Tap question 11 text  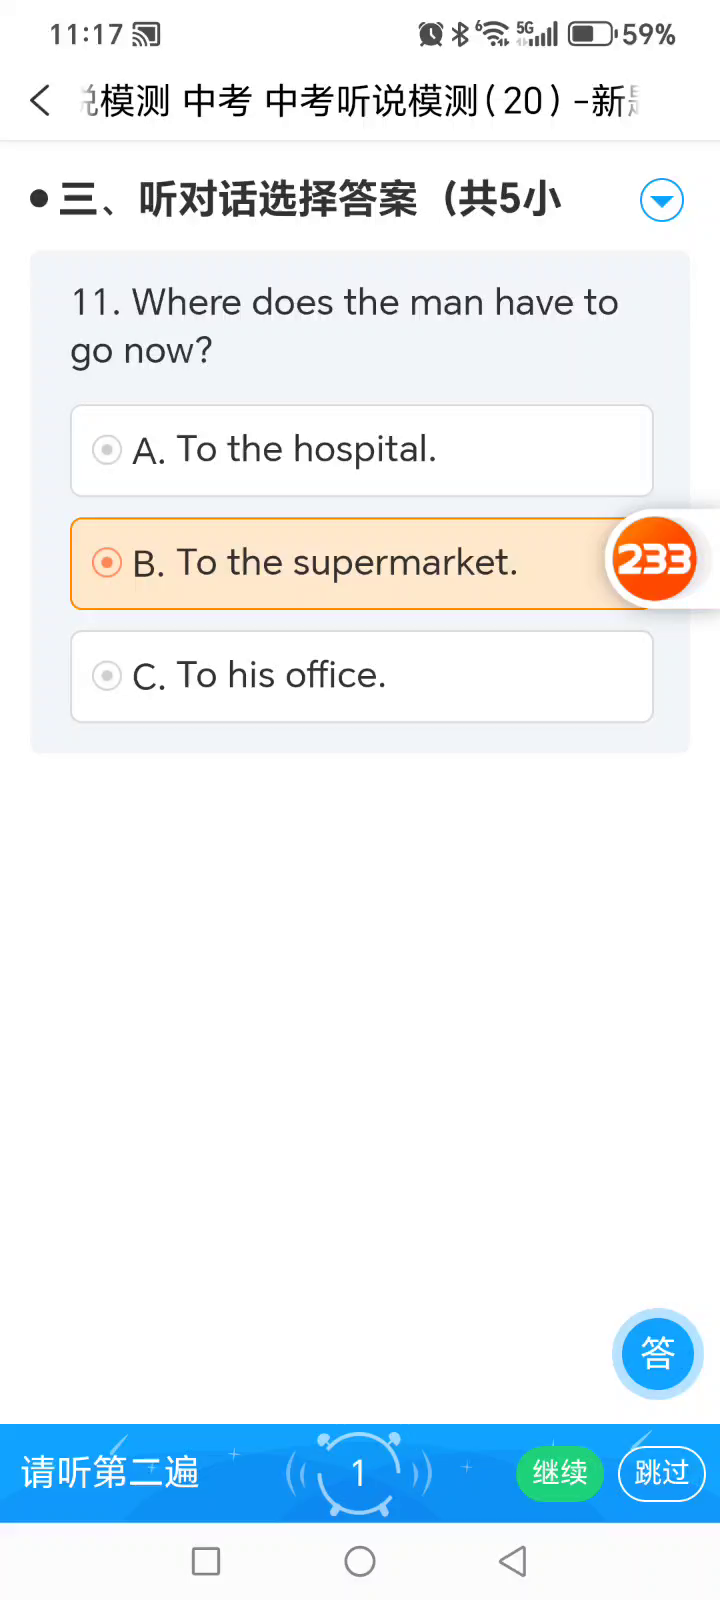pos(345,326)
